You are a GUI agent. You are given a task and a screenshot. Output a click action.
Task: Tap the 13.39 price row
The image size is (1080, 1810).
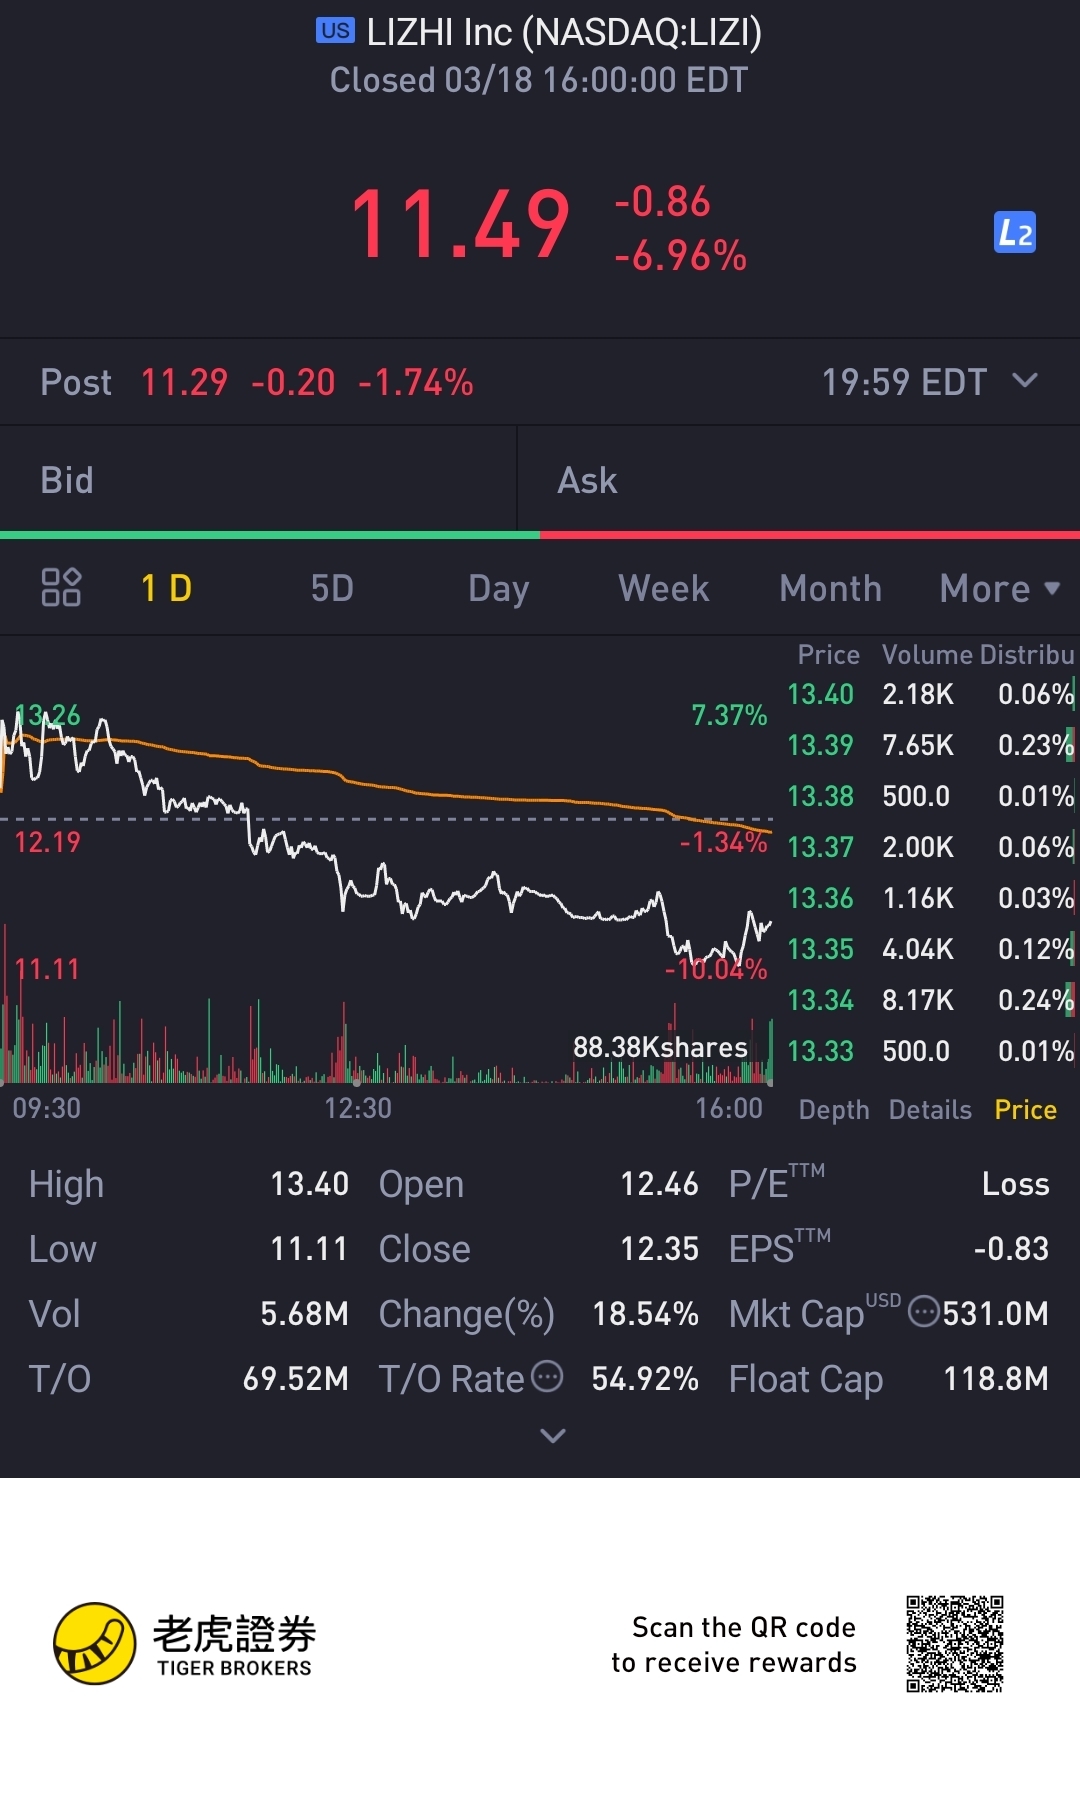point(930,745)
